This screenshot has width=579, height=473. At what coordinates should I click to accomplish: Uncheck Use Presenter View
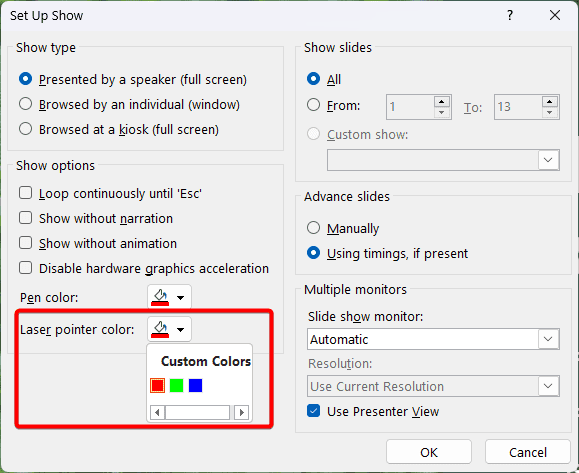pos(314,411)
